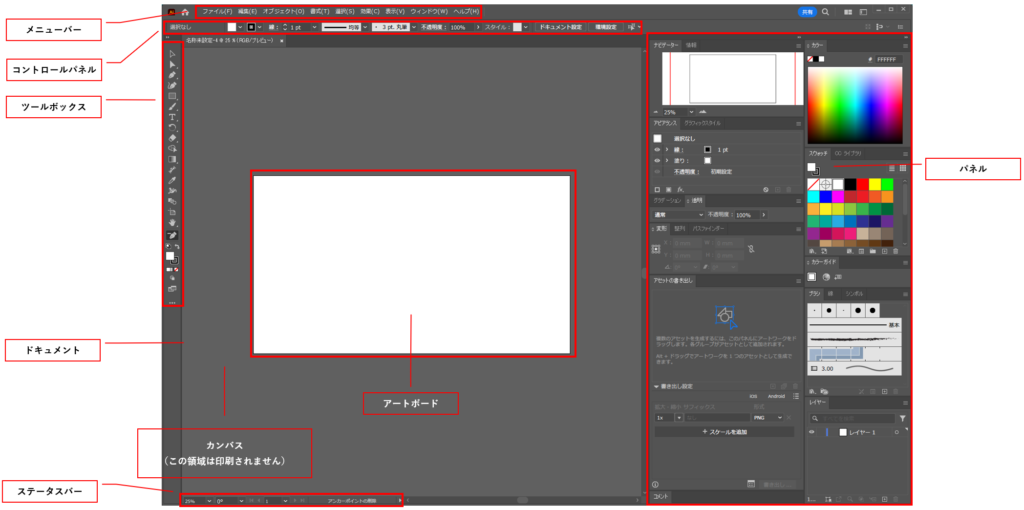1024x510 pixels.
Task: Open the ファイル(F) menu
Action: point(216,11)
